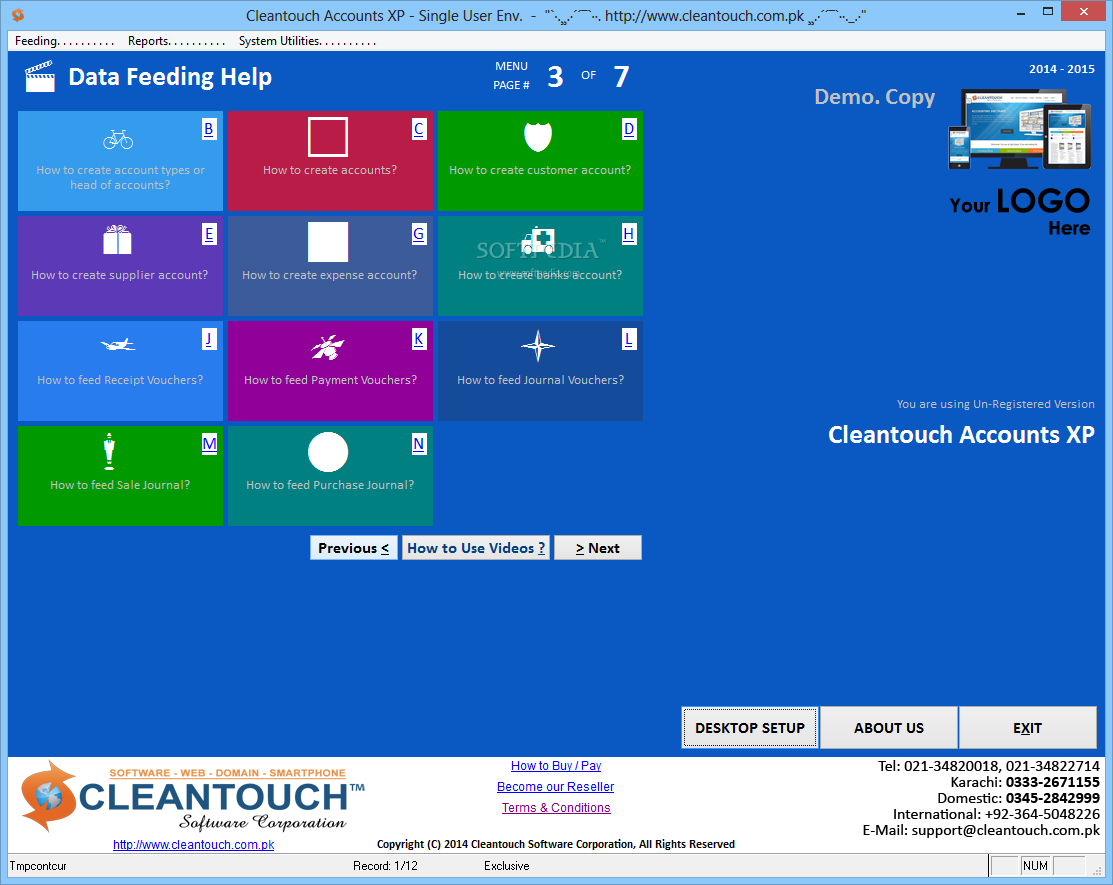The height and width of the screenshot is (885, 1113).
Task: Select shortcut letter H on banks account tile
Action: coord(629,234)
